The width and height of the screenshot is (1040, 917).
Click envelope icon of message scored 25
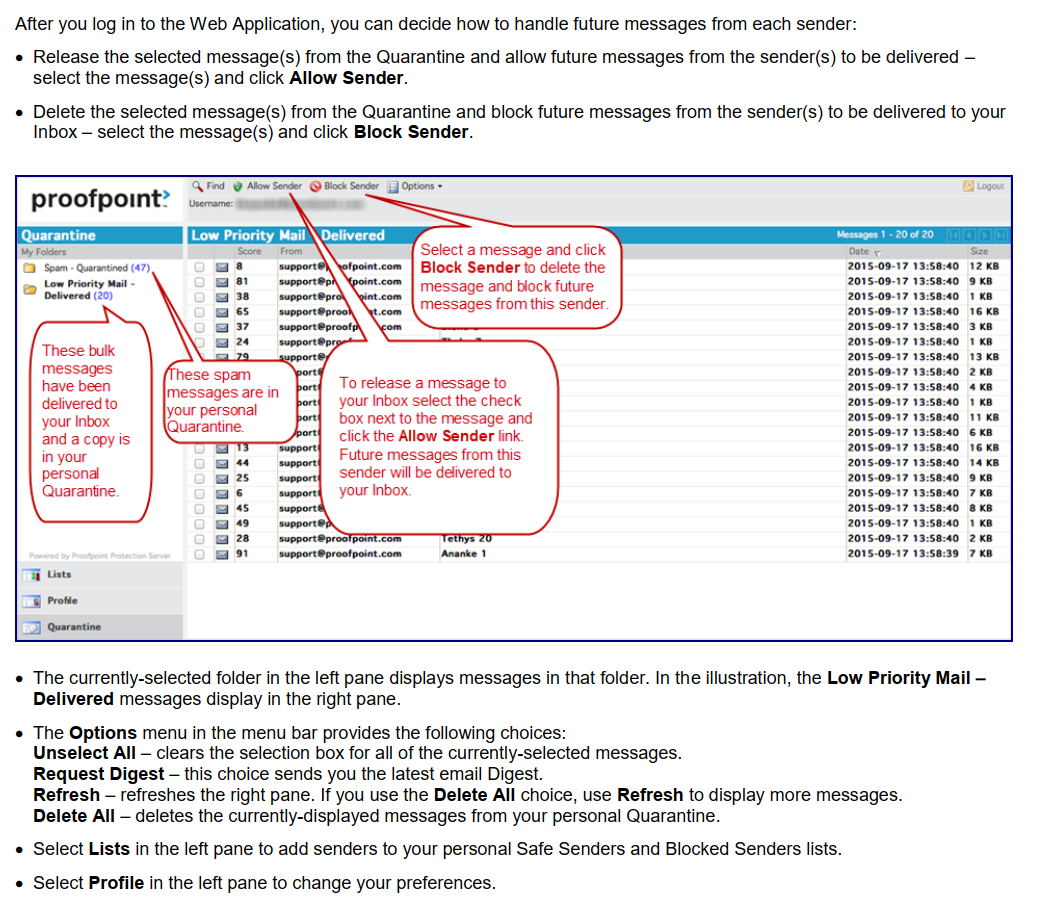222,479
